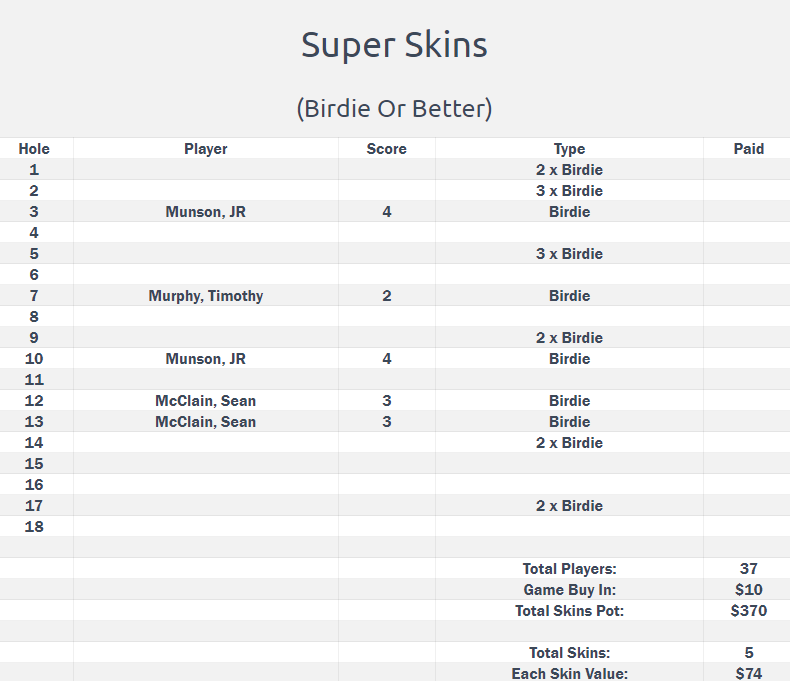Click the Score column header
790x681 pixels.
click(x=386, y=149)
